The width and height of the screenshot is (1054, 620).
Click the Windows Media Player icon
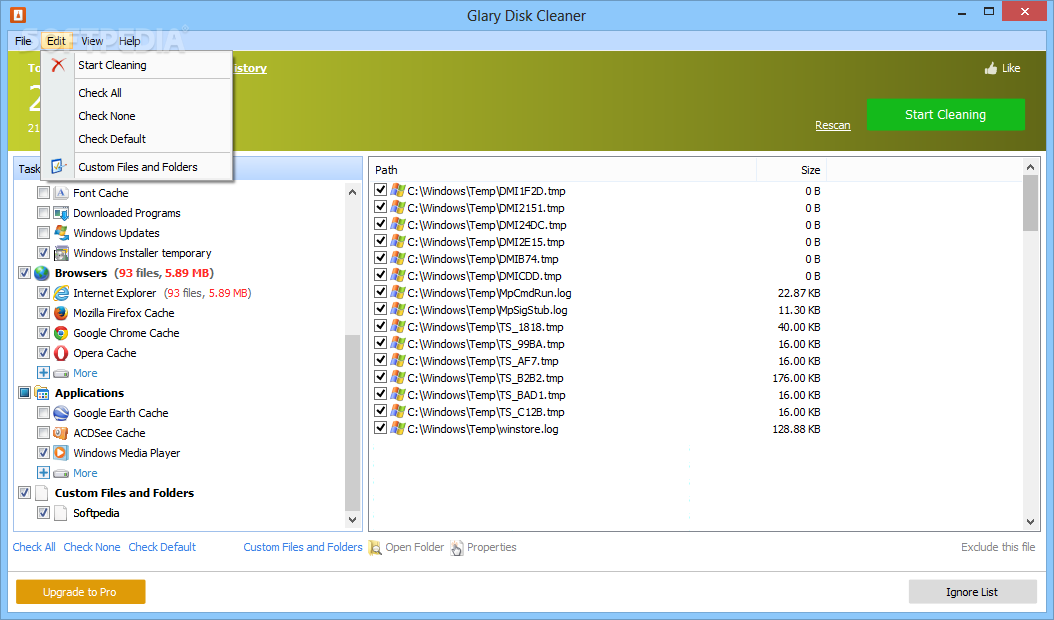(61, 453)
